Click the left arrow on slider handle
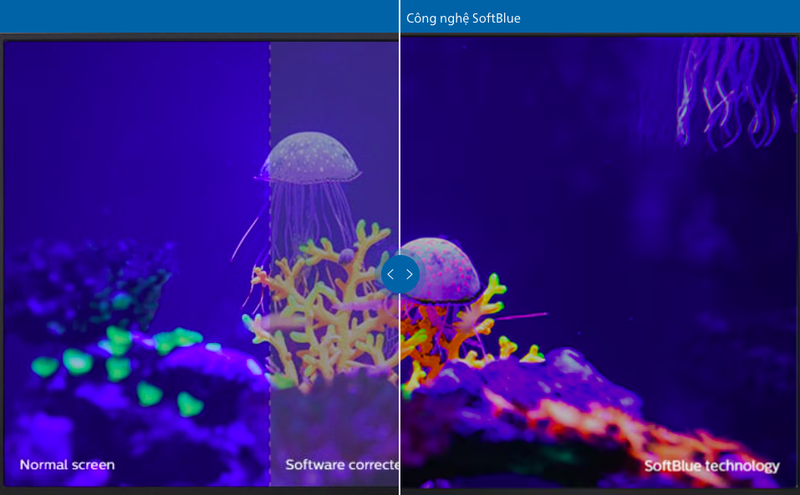This screenshot has height=495, width=800. (391, 275)
